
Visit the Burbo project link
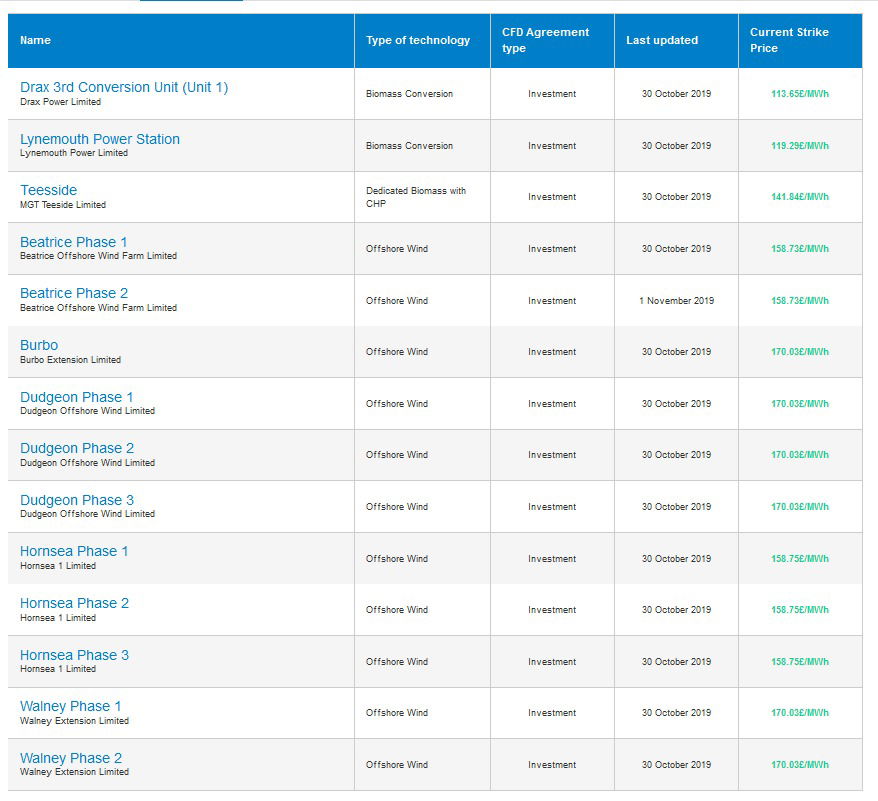[x=39, y=345]
